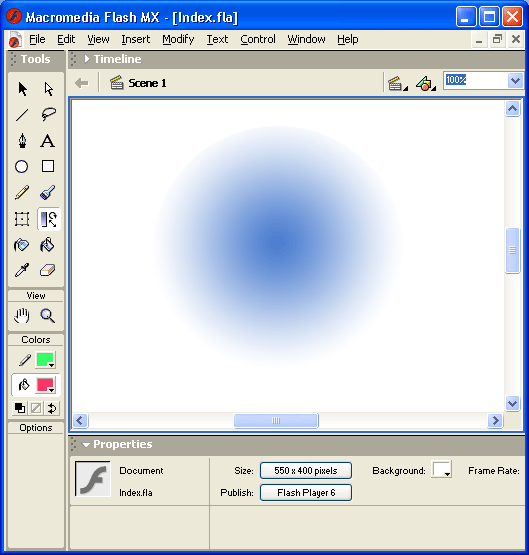529x555 pixels.
Task: Select the Eraser tool
Action: coord(47,270)
